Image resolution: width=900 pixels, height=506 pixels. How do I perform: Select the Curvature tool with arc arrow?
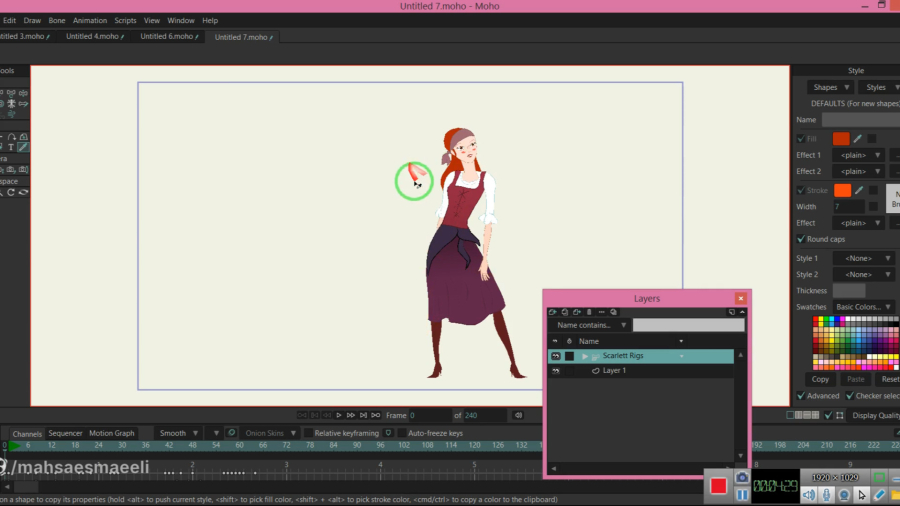tap(11, 137)
